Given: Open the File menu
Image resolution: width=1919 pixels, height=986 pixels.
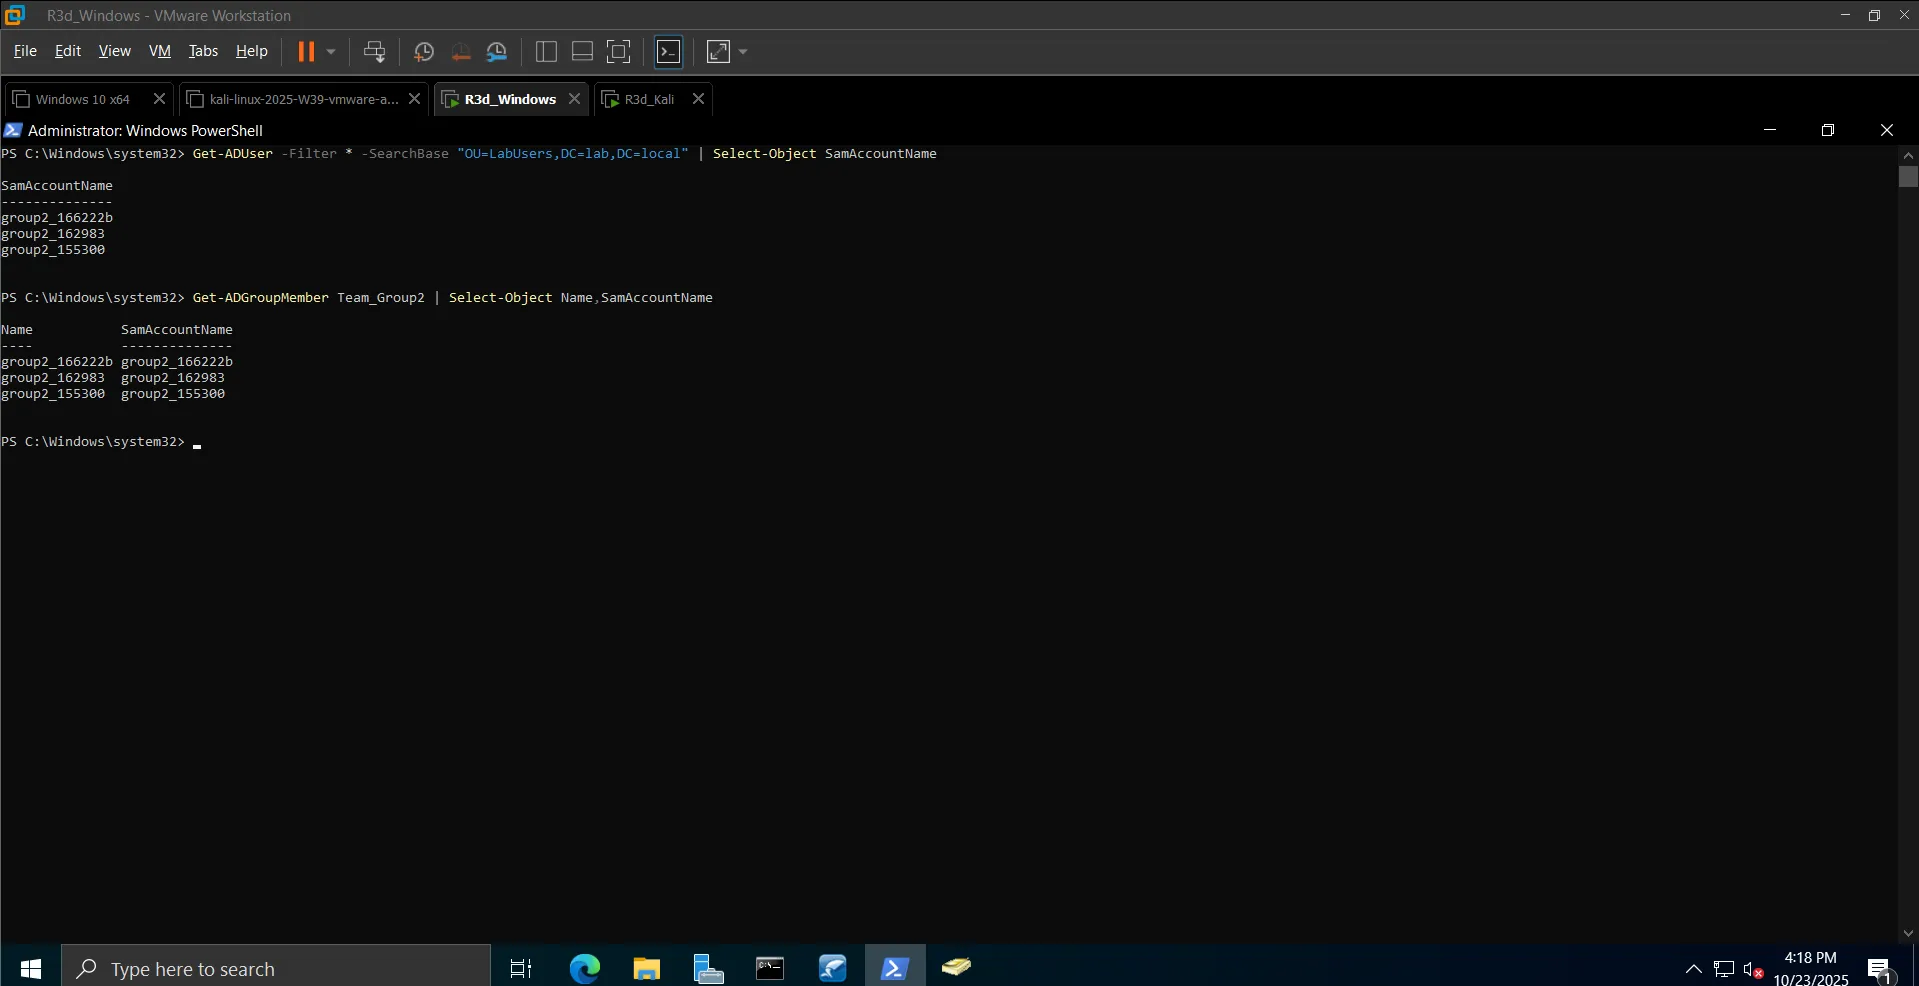Looking at the screenshot, I should point(25,51).
